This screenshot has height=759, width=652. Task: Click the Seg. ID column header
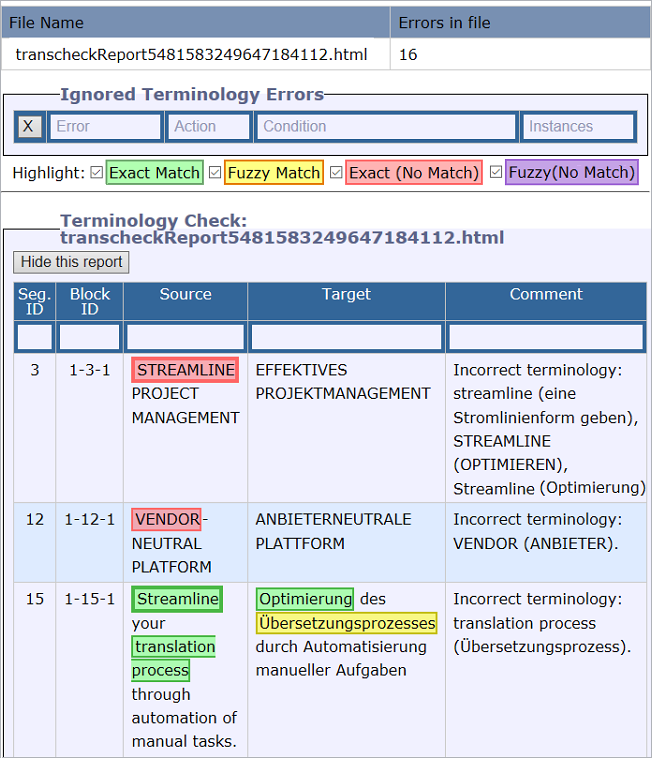[34, 302]
